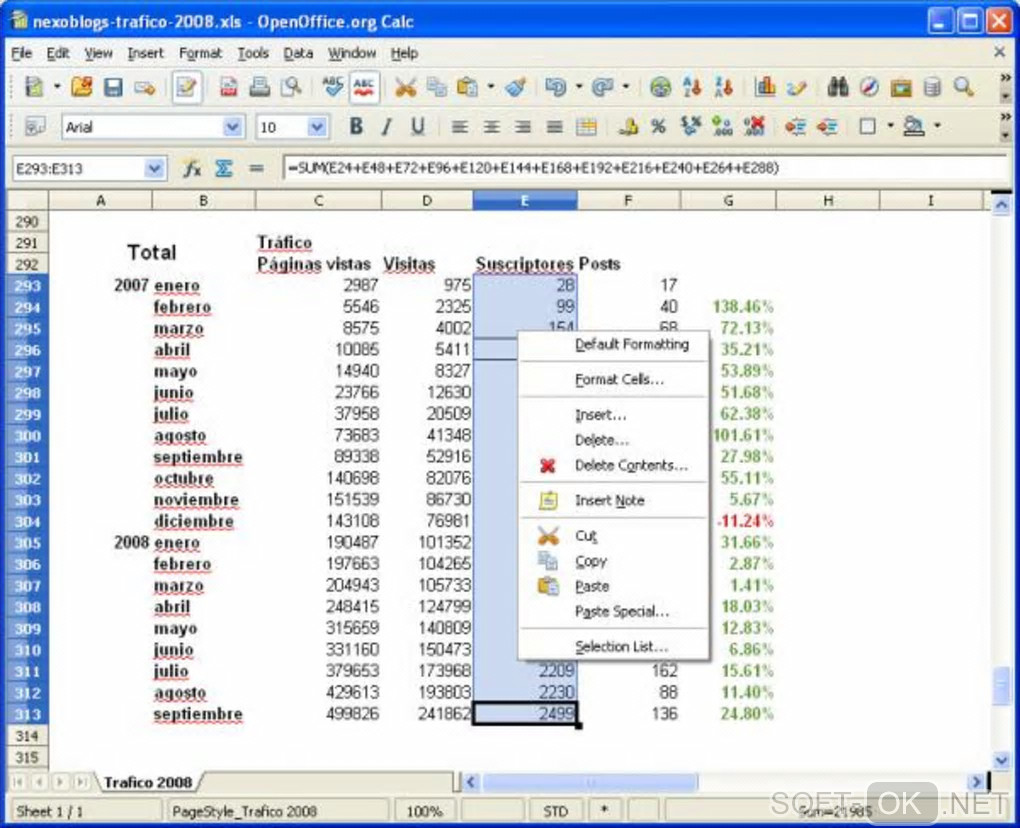Viewport: 1020px width, 828px height.
Task: Center cell content horizontally
Action: [491, 126]
